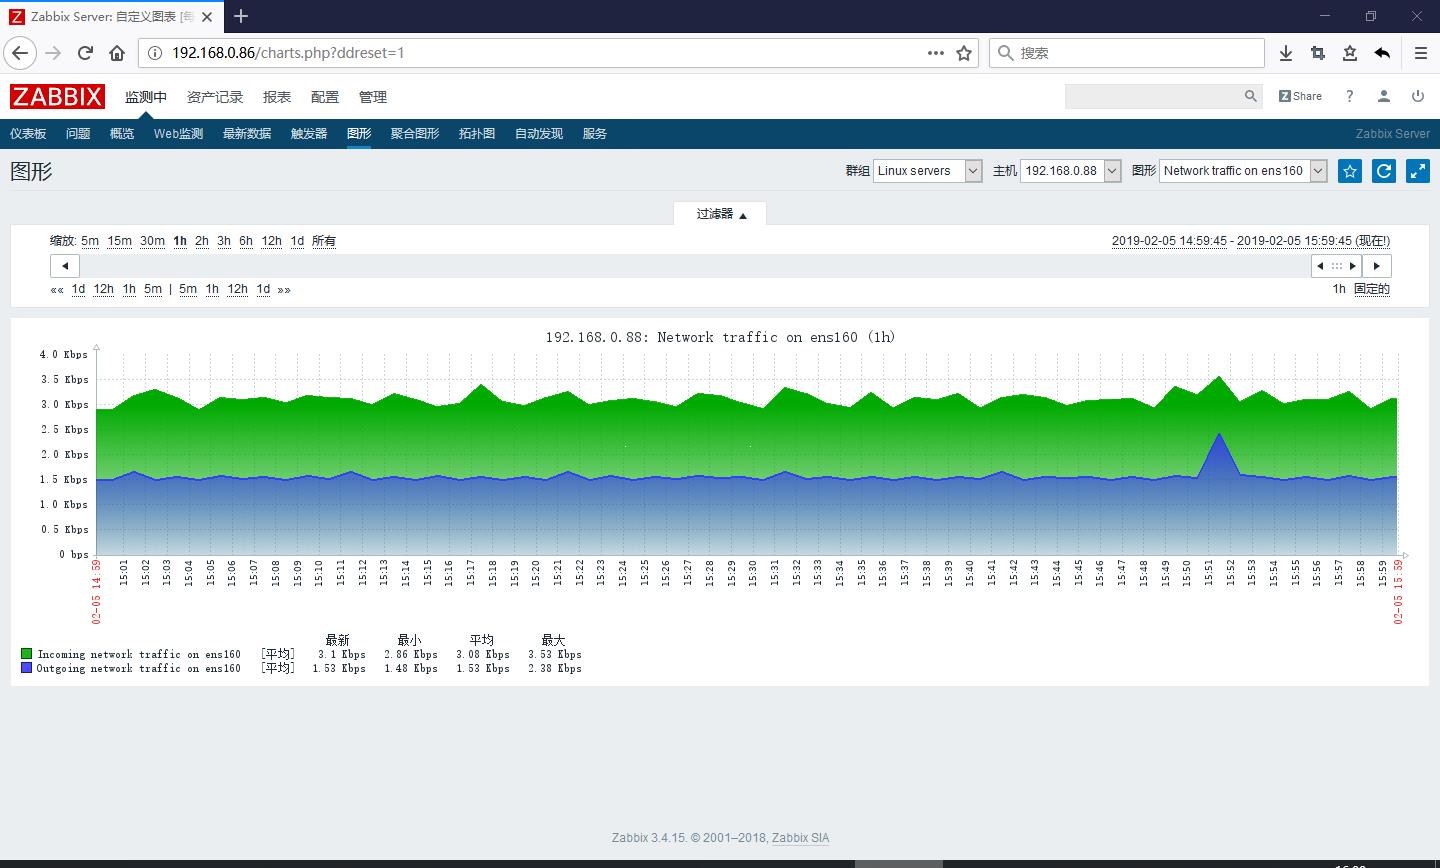Screen dimensions: 1440x868
Task: Open user profile icon
Action: [1384, 96]
